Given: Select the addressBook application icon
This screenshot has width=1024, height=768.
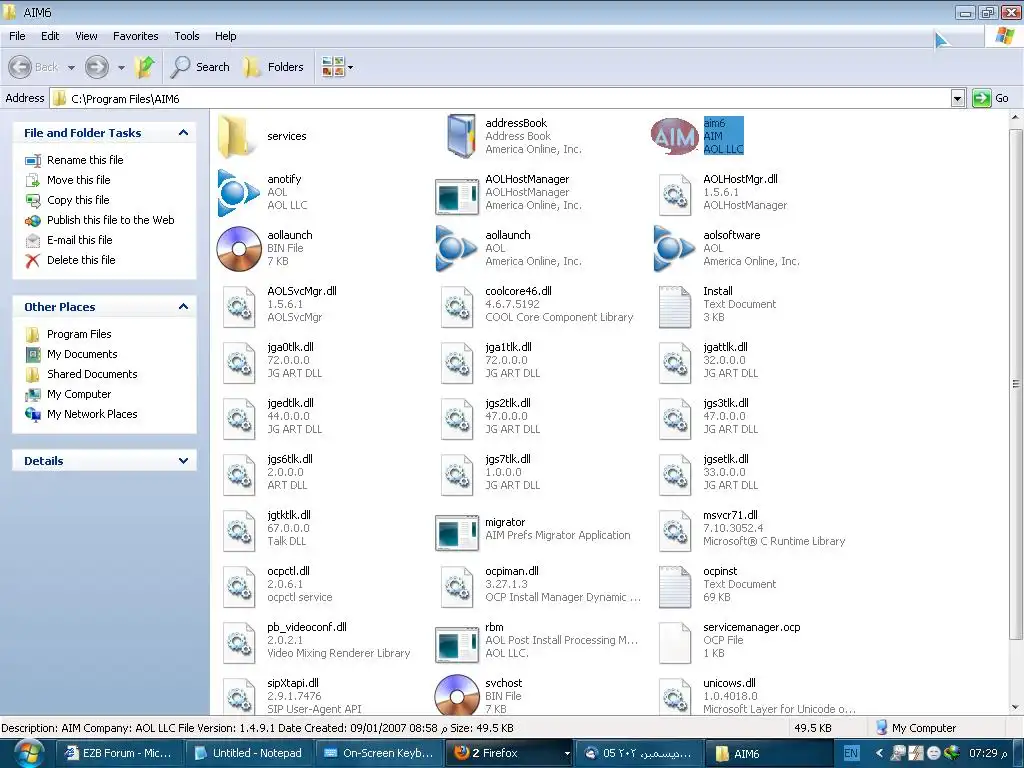Looking at the screenshot, I should 461,136.
